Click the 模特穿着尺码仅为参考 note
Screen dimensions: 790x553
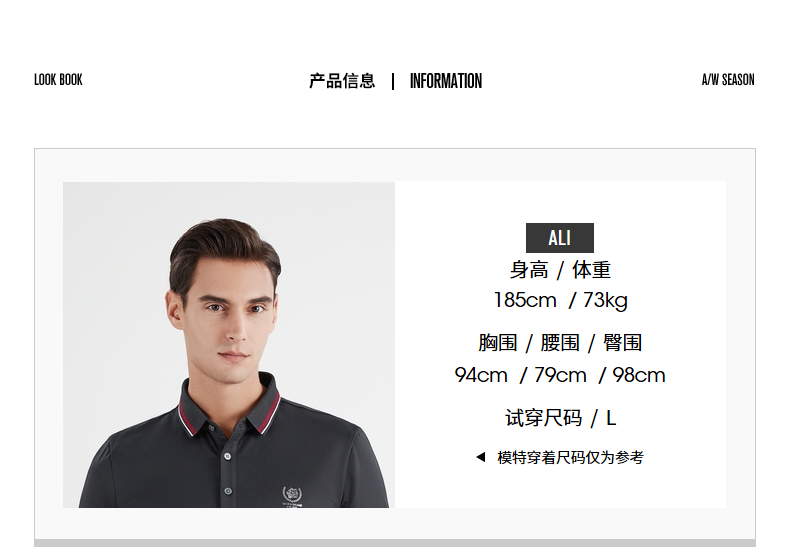point(570,457)
